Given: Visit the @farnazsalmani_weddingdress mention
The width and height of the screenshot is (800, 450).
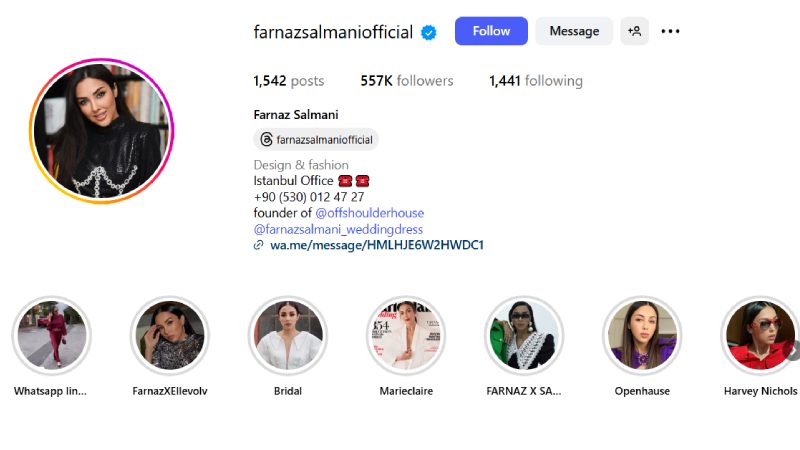Looking at the screenshot, I should coord(338,229).
